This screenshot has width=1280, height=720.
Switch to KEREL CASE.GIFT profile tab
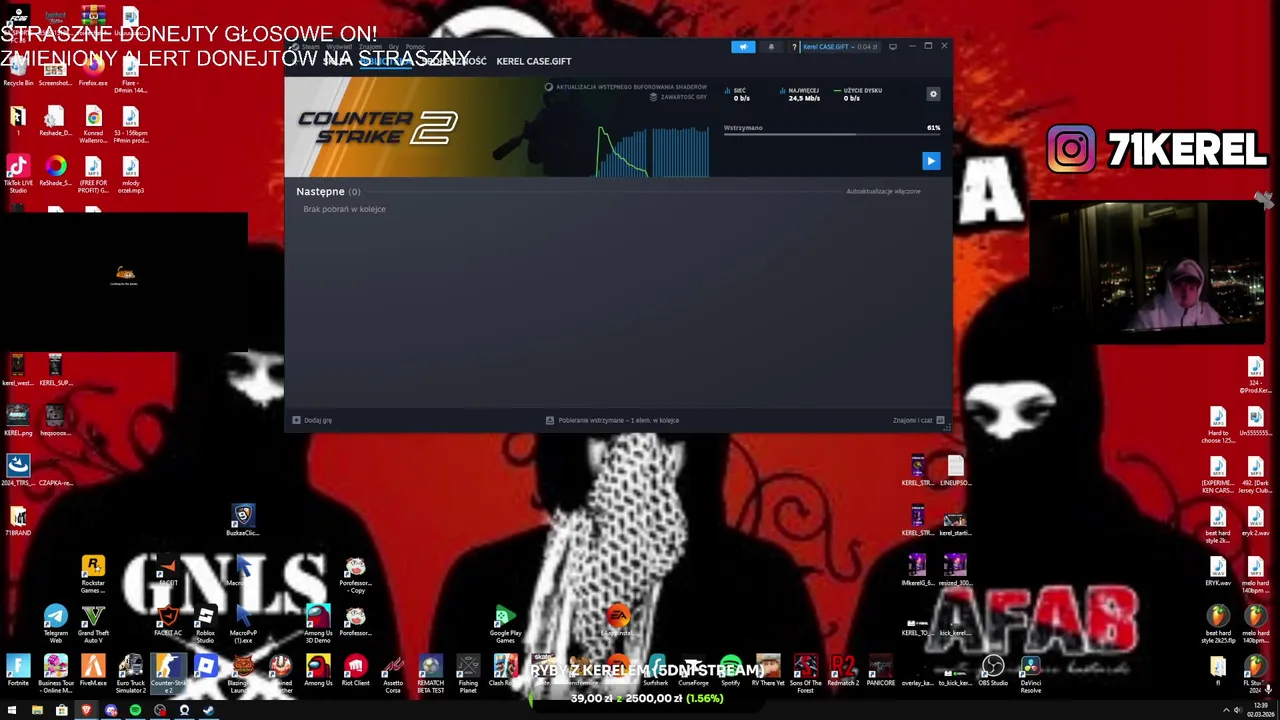pyautogui.click(x=534, y=61)
